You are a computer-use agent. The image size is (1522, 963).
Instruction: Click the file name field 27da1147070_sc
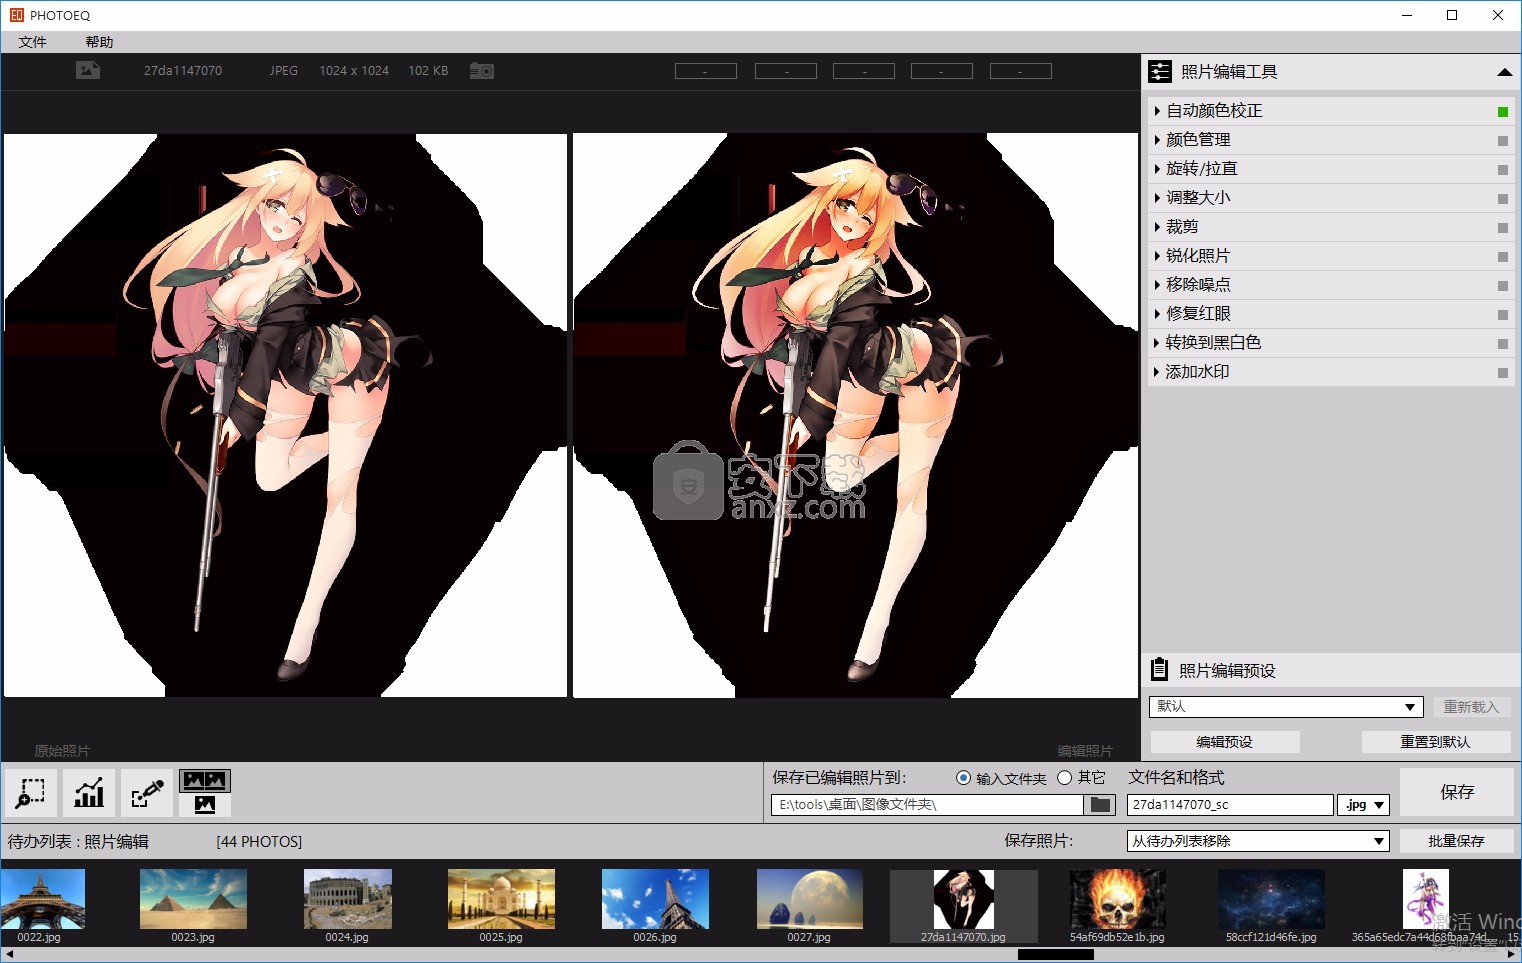coord(1230,805)
